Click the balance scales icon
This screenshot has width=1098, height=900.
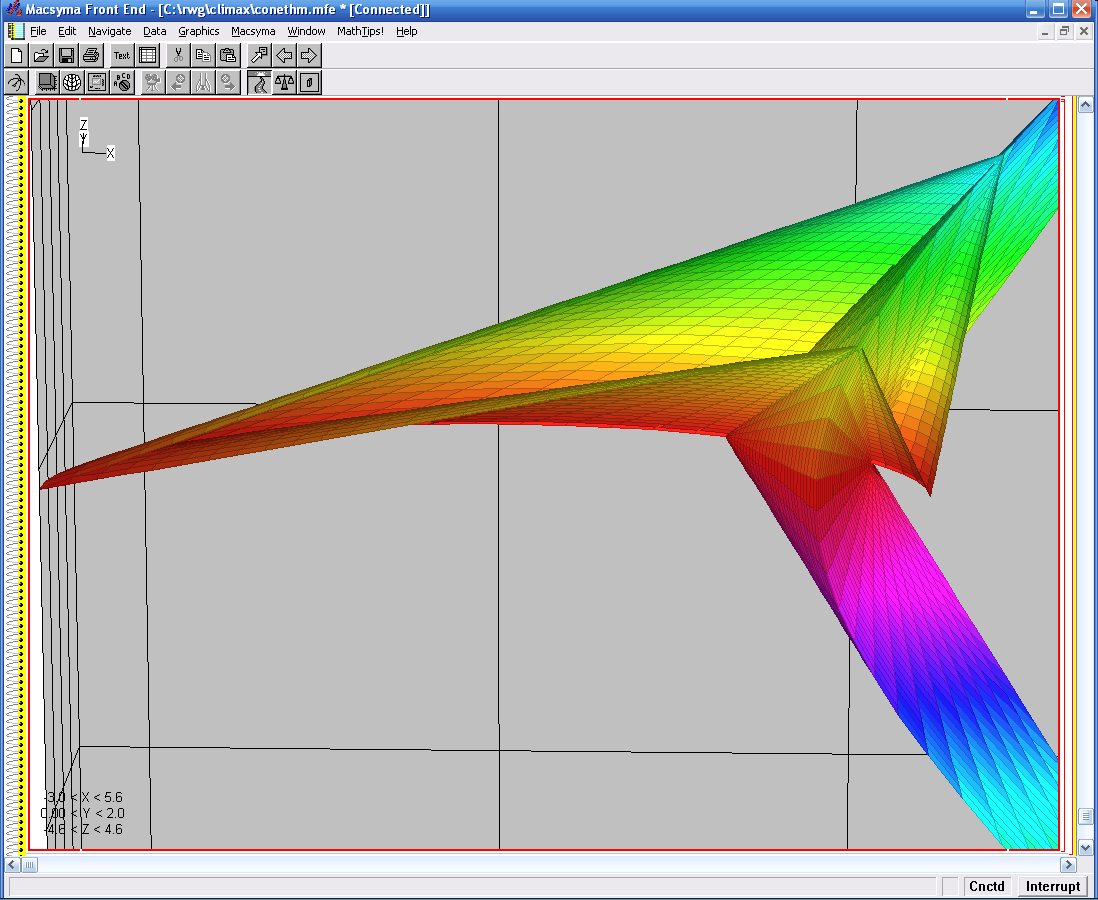tap(284, 83)
